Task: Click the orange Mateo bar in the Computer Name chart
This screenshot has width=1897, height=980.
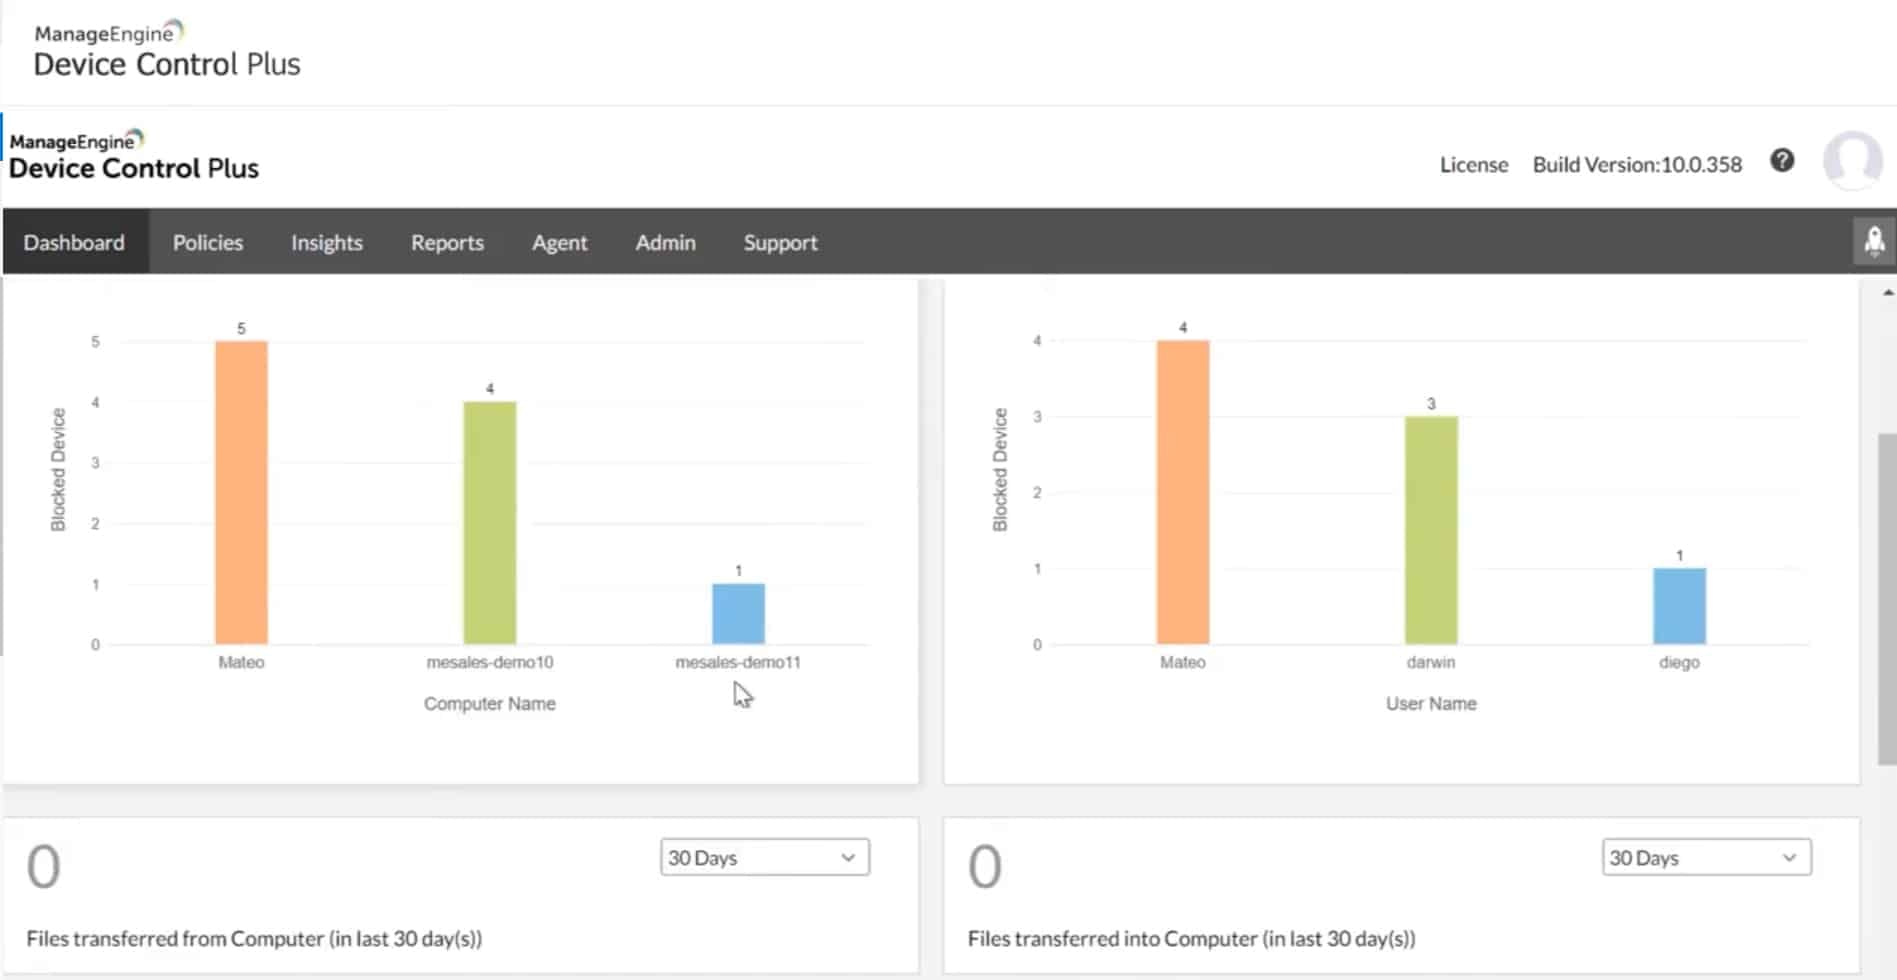Action: click(241, 492)
